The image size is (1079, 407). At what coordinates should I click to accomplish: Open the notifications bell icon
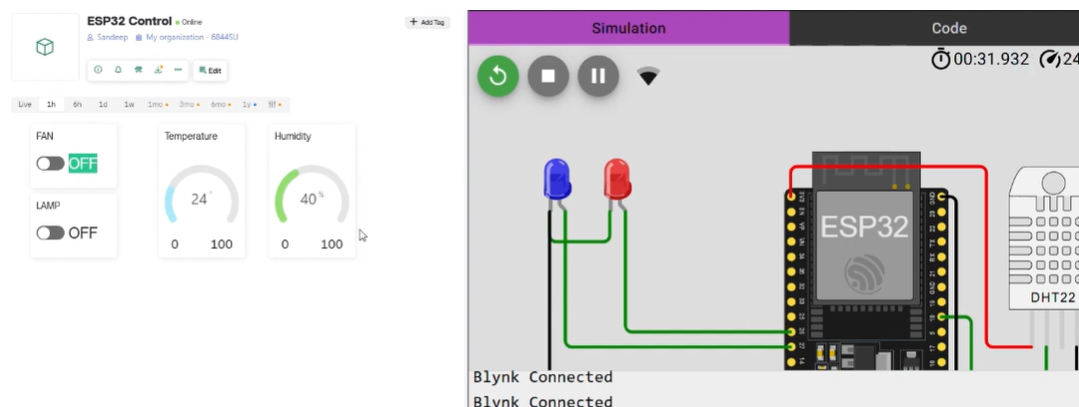point(118,70)
